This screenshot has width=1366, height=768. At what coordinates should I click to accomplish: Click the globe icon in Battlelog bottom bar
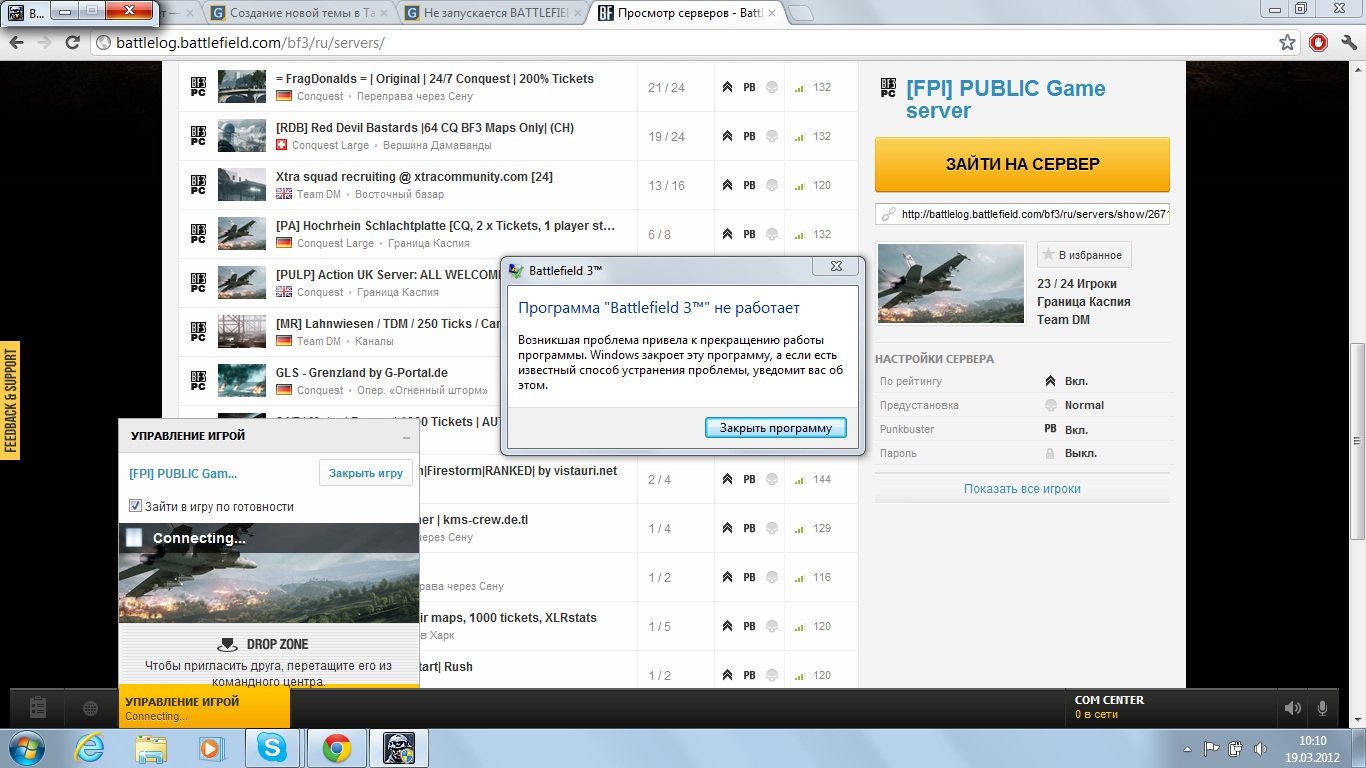(91, 708)
